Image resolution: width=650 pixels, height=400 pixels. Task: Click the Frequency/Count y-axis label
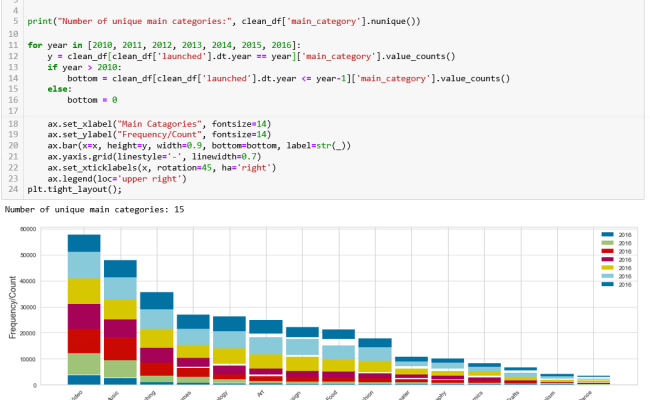click(12, 307)
